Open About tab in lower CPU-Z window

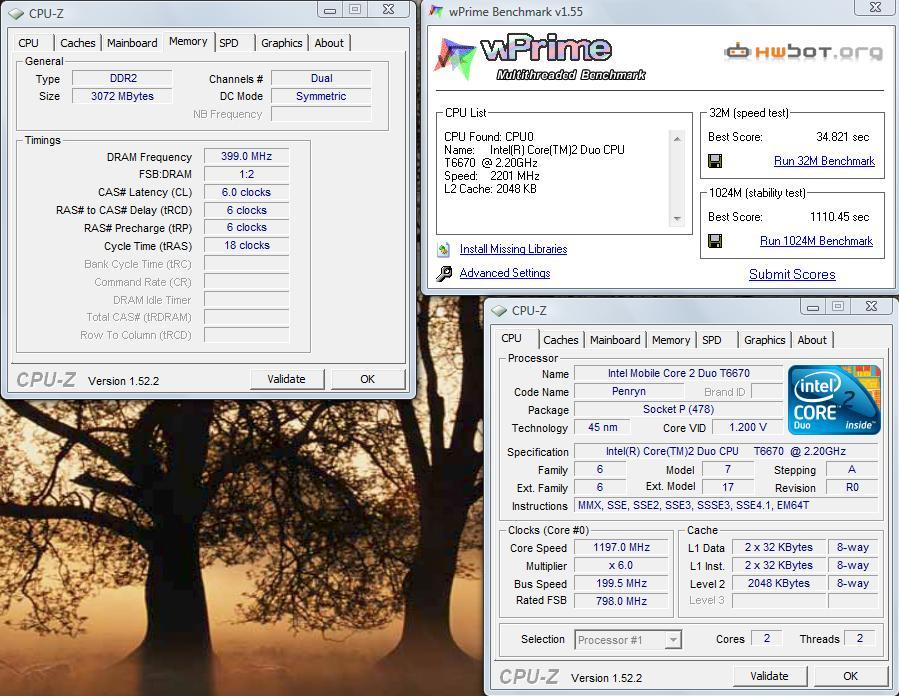coord(812,340)
